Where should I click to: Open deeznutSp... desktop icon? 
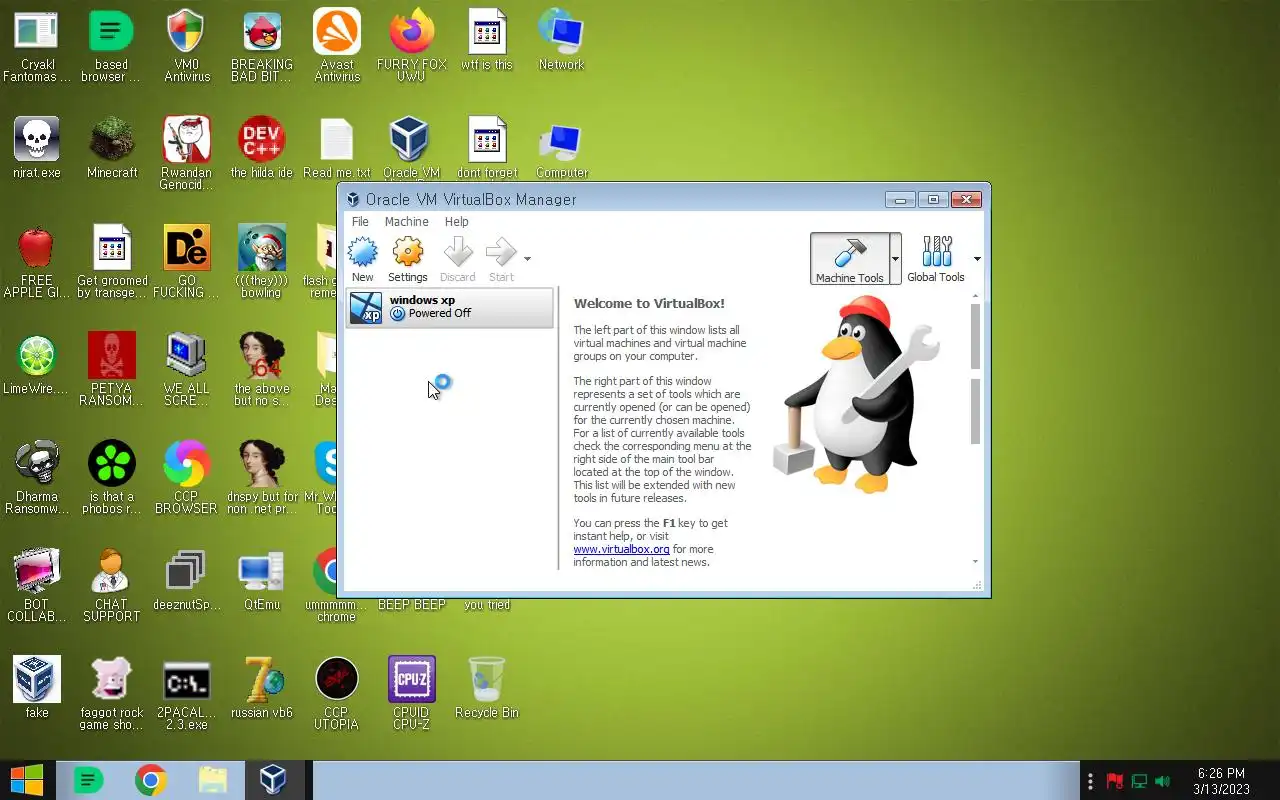point(187,580)
